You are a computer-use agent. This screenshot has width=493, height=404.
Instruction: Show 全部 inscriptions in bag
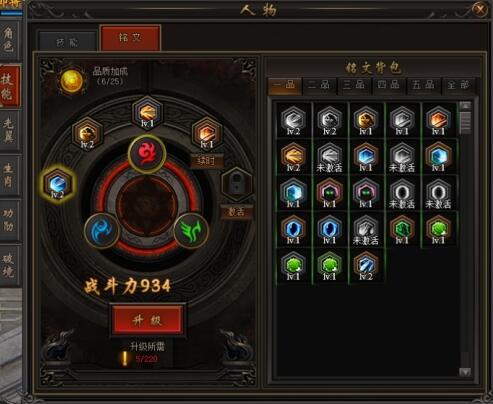pos(458,86)
